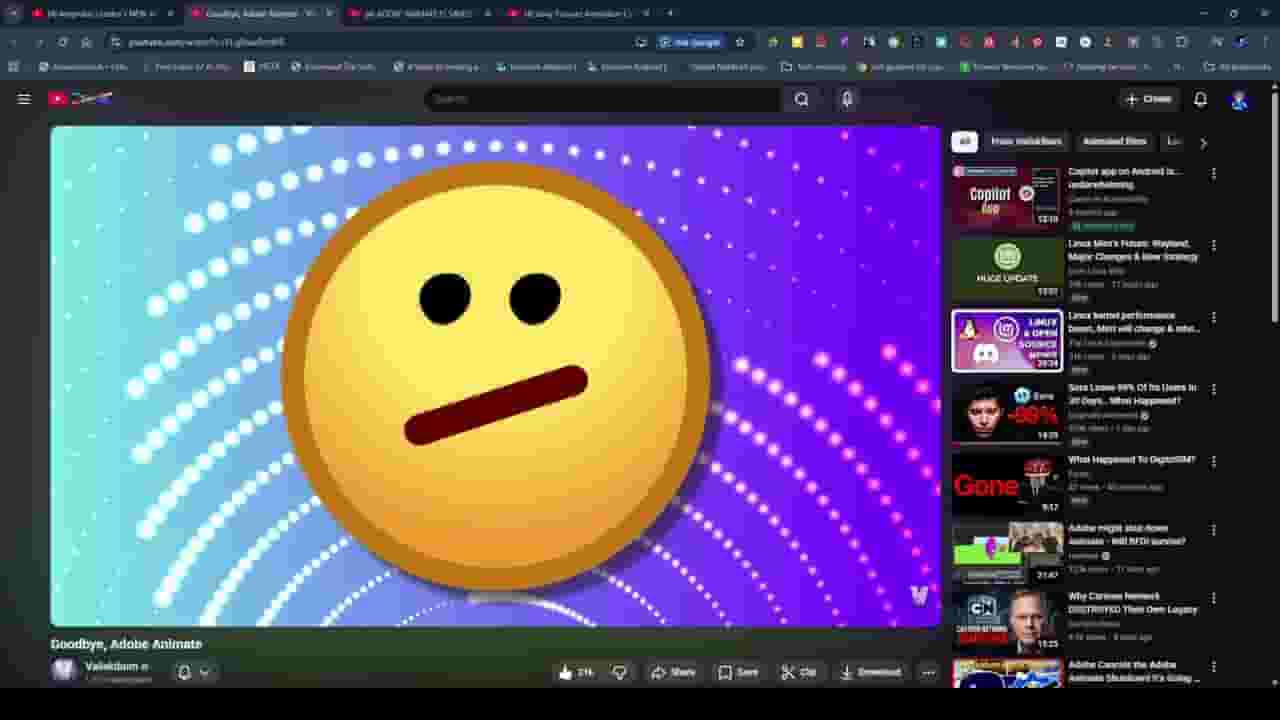1280x720 pixels.
Task: Bookmark this page with the star icon
Action: tap(740, 42)
